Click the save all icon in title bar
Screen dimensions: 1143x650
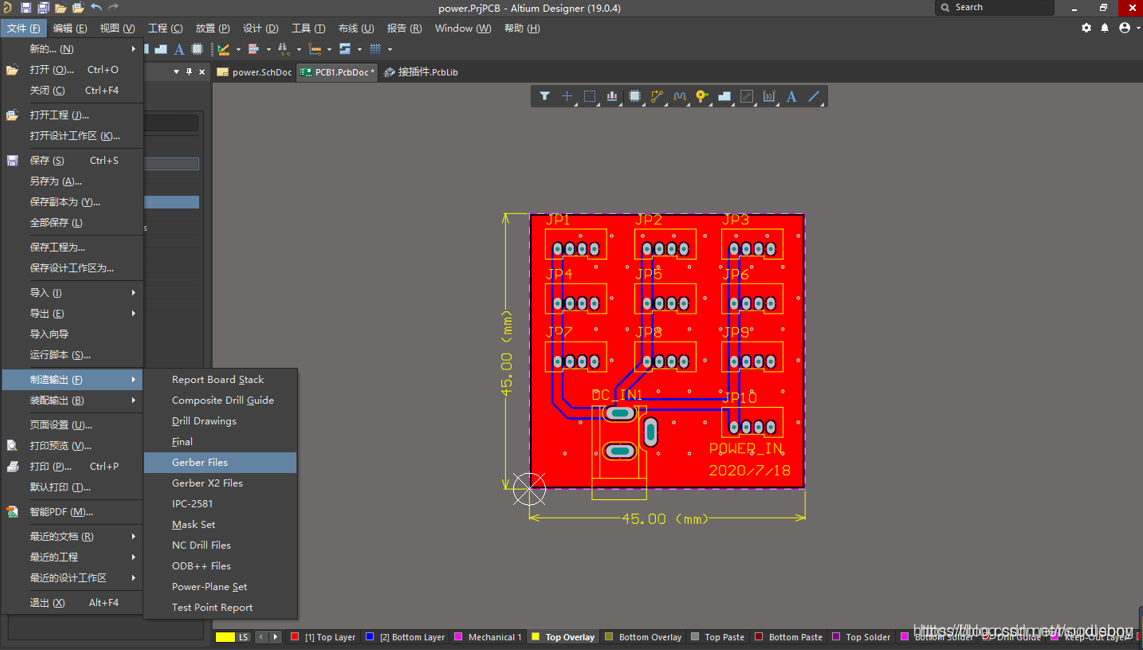[x=43, y=8]
